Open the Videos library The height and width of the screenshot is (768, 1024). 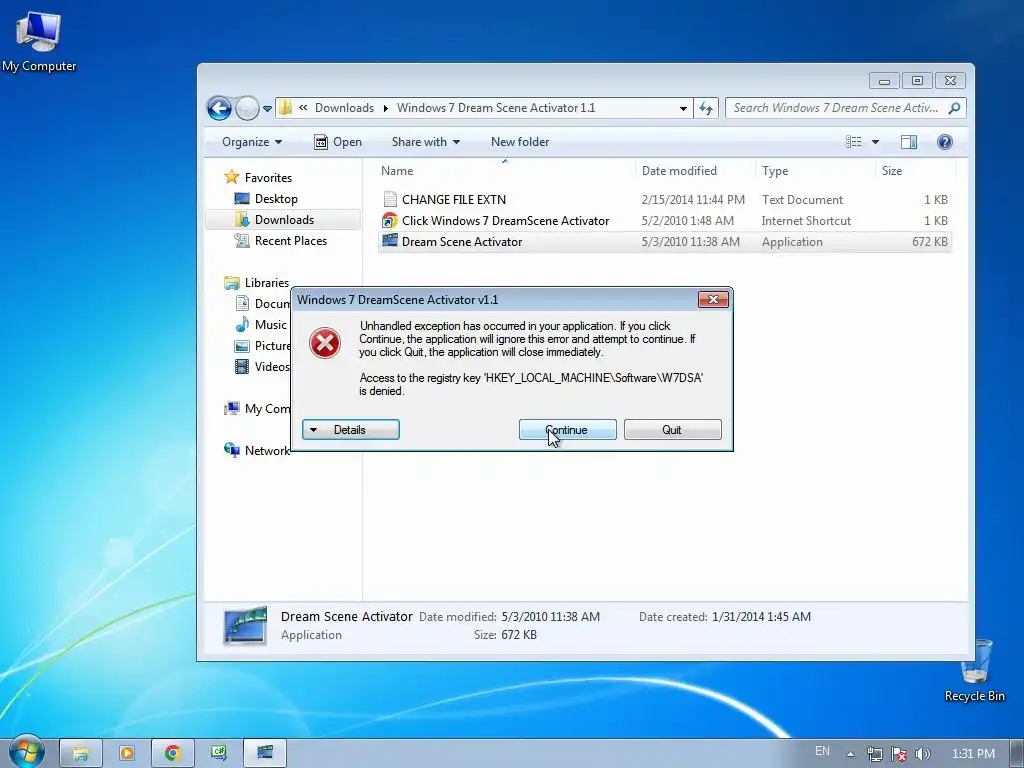coord(272,366)
